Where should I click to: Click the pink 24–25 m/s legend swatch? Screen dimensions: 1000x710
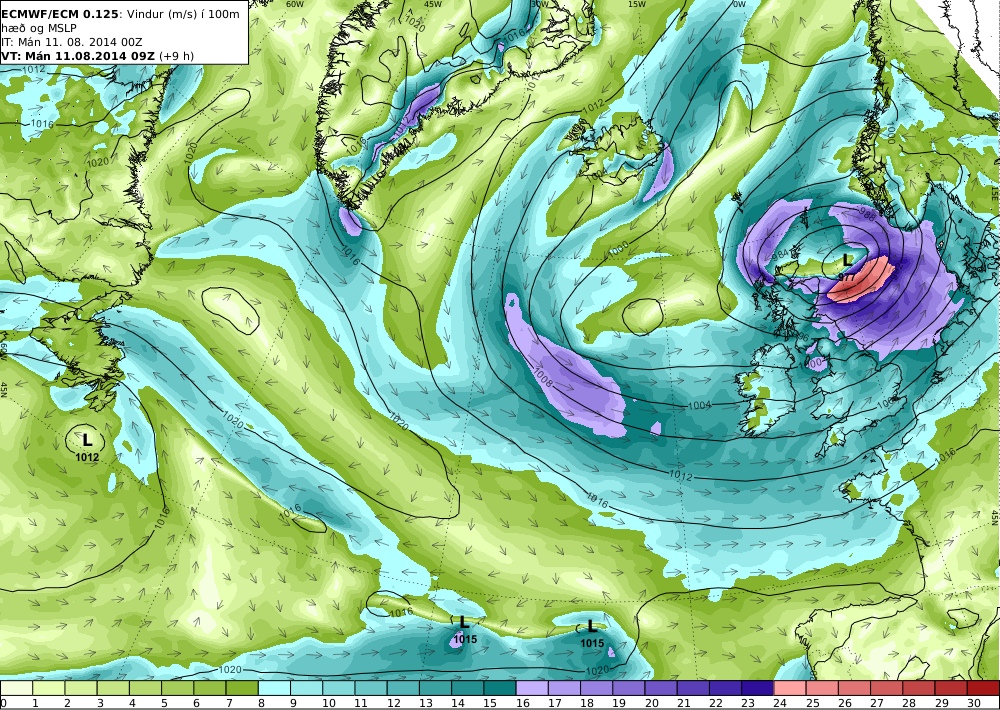tap(790, 688)
